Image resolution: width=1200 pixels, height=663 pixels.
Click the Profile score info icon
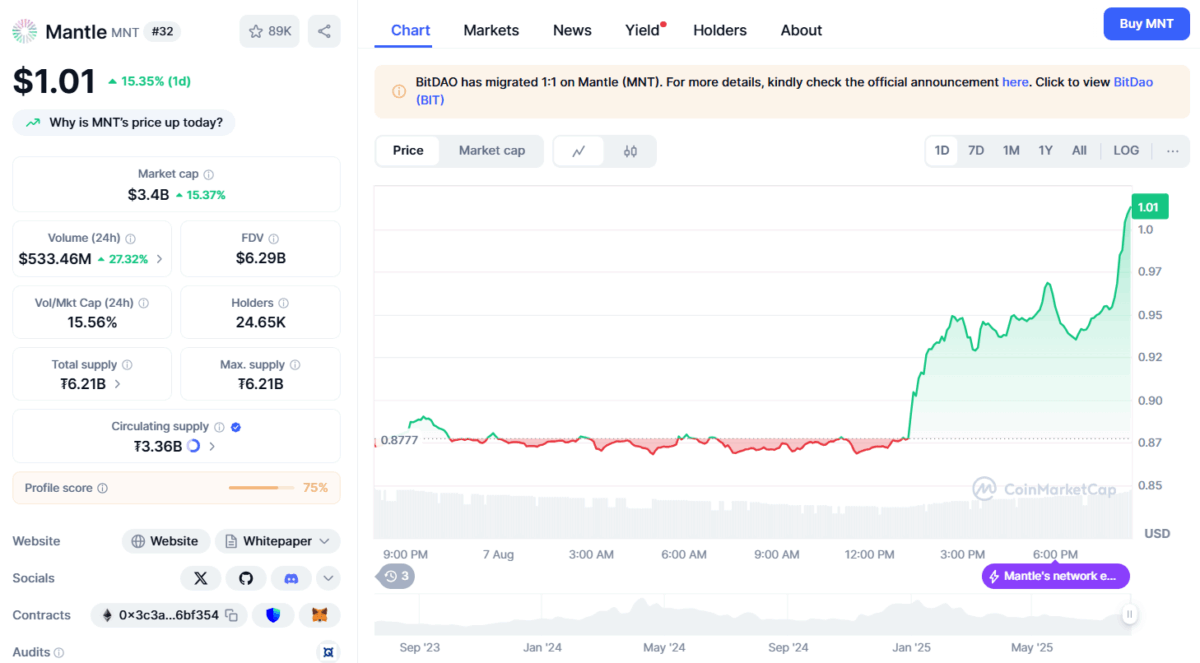point(103,488)
